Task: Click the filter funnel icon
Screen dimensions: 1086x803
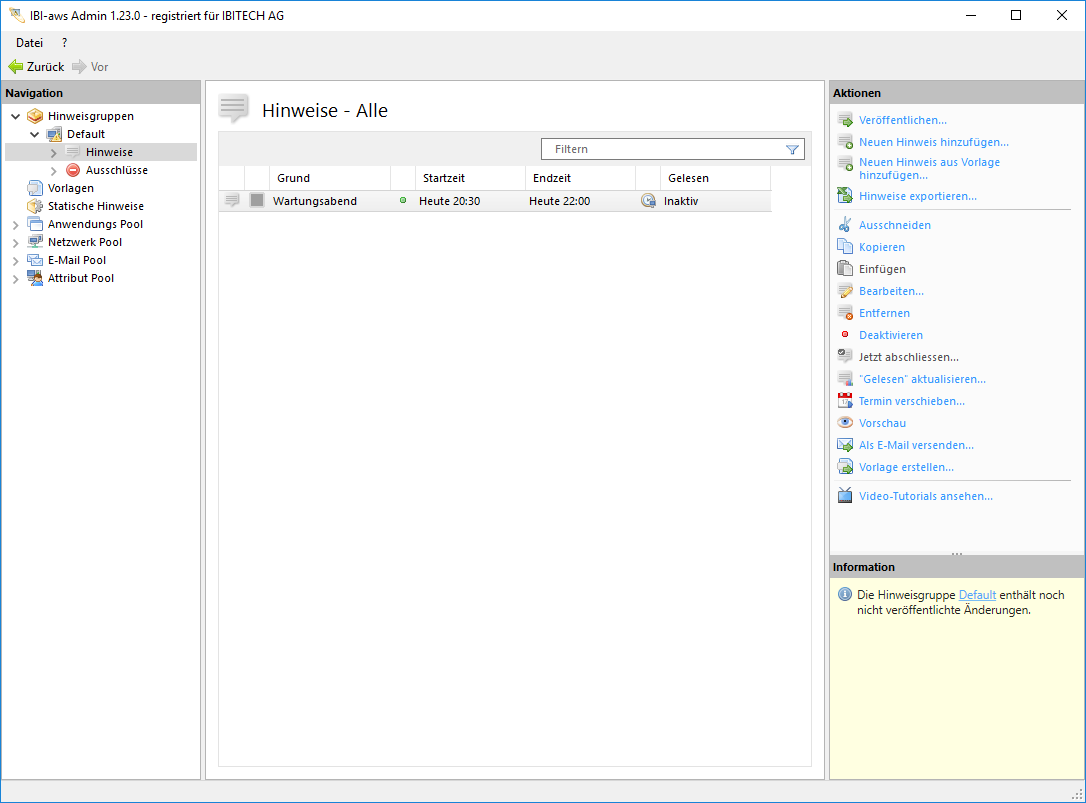Action: [x=792, y=150]
